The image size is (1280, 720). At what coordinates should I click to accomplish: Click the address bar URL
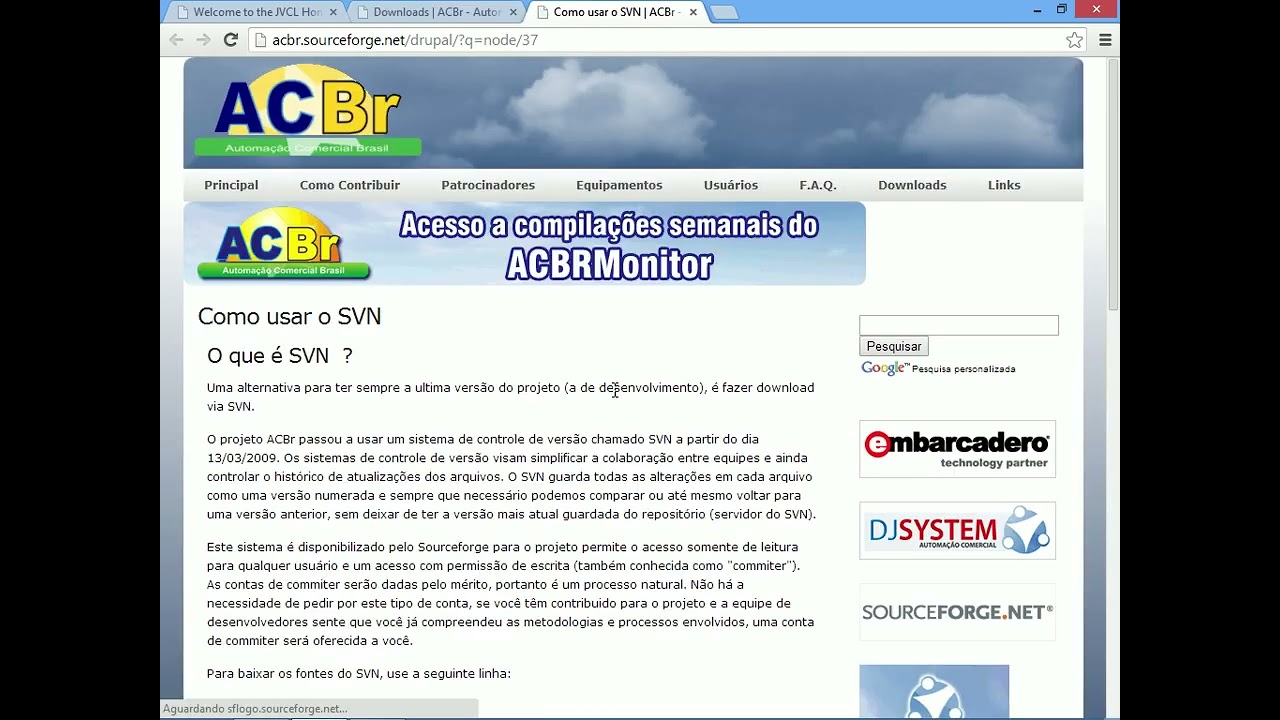[x=405, y=40]
